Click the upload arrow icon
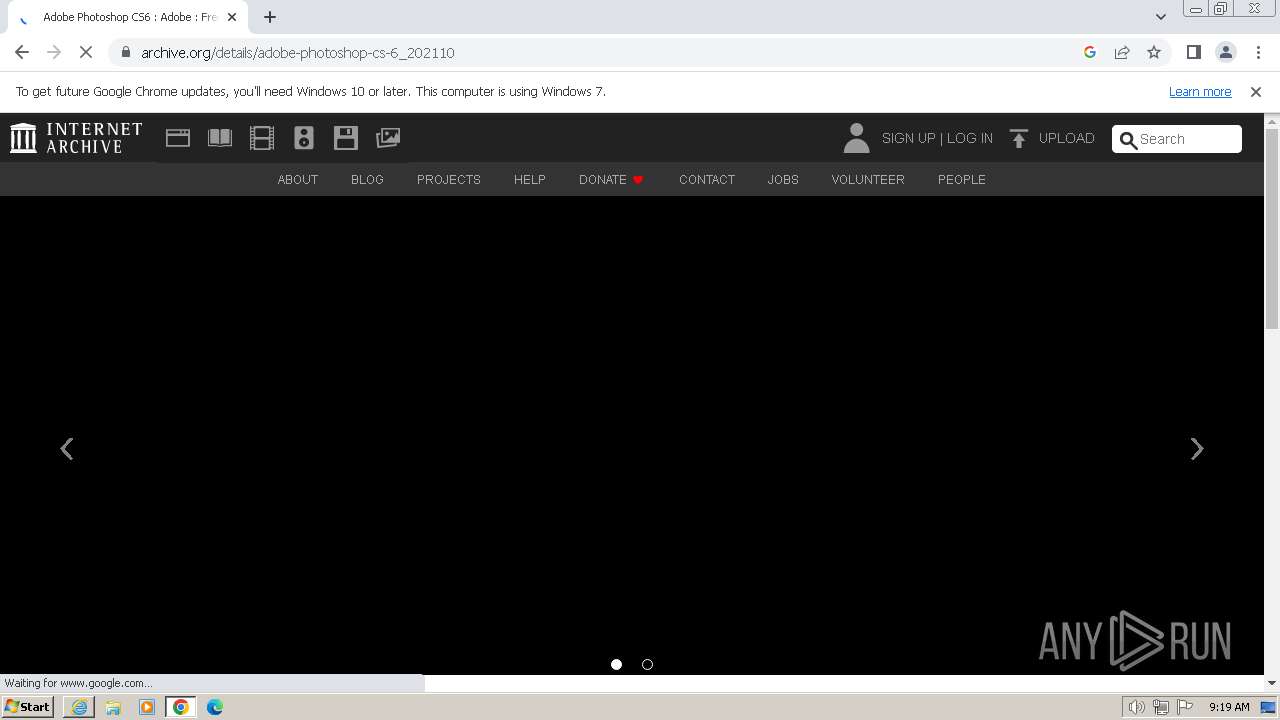Image resolution: width=1280 pixels, height=720 pixels. [1019, 138]
